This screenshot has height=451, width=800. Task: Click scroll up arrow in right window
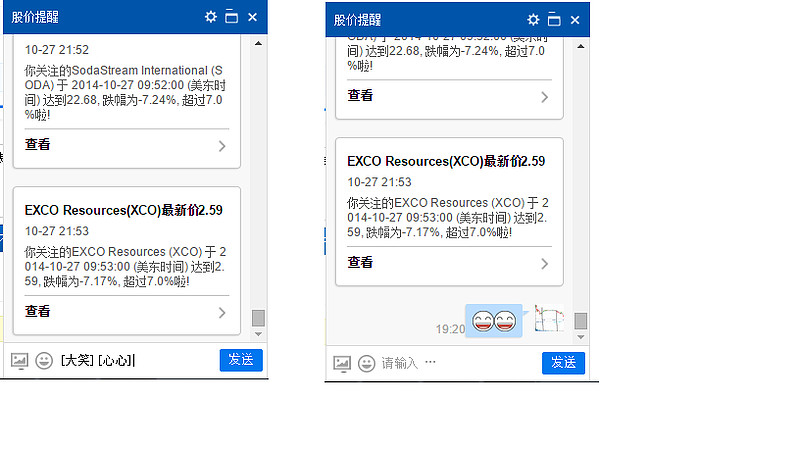(581, 46)
